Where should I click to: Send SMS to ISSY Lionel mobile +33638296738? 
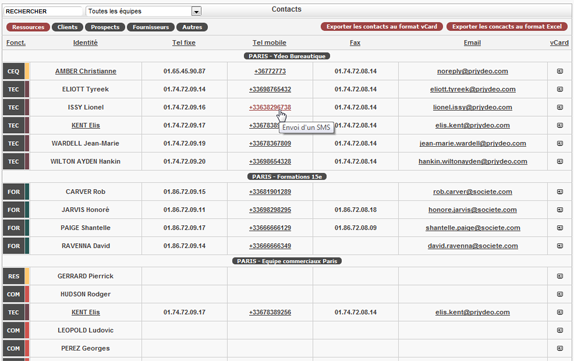pyautogui.click(x=270, y=107)
